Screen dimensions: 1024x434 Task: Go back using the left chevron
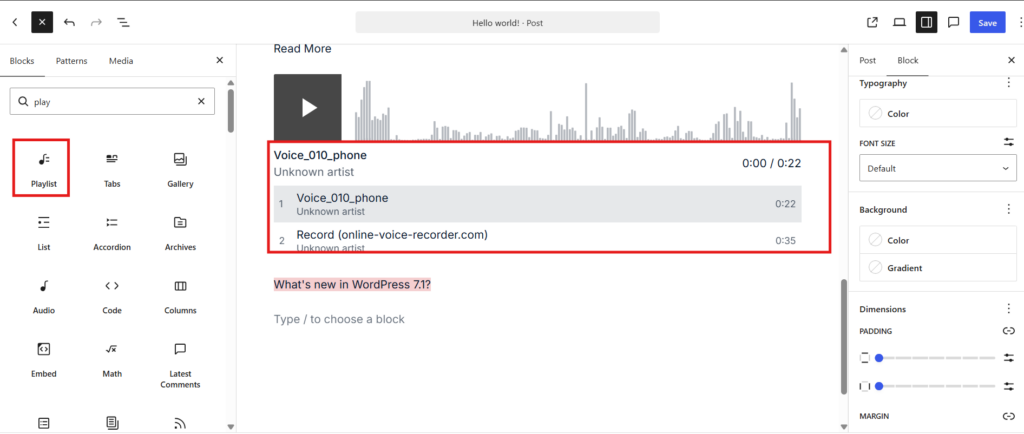pos(15,22)
